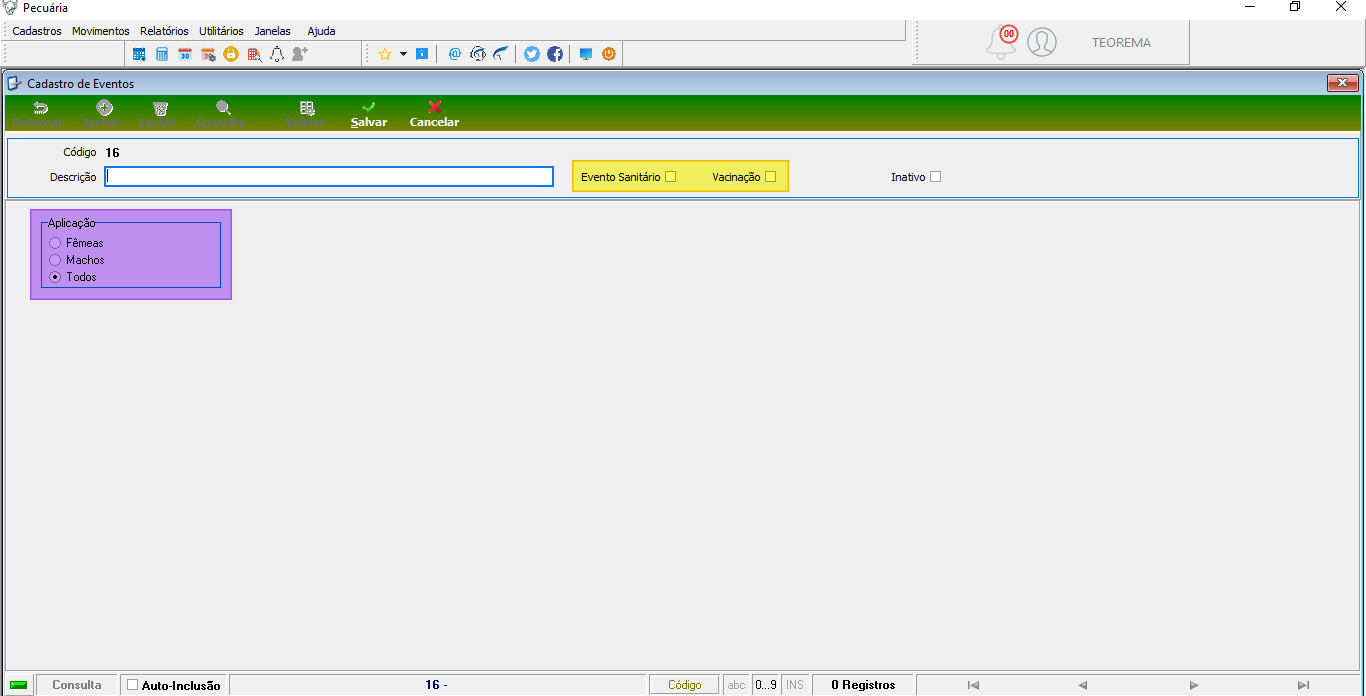Go to last record navigation arrow
Screen dimensions: 1366x696
coord(1303,685)
